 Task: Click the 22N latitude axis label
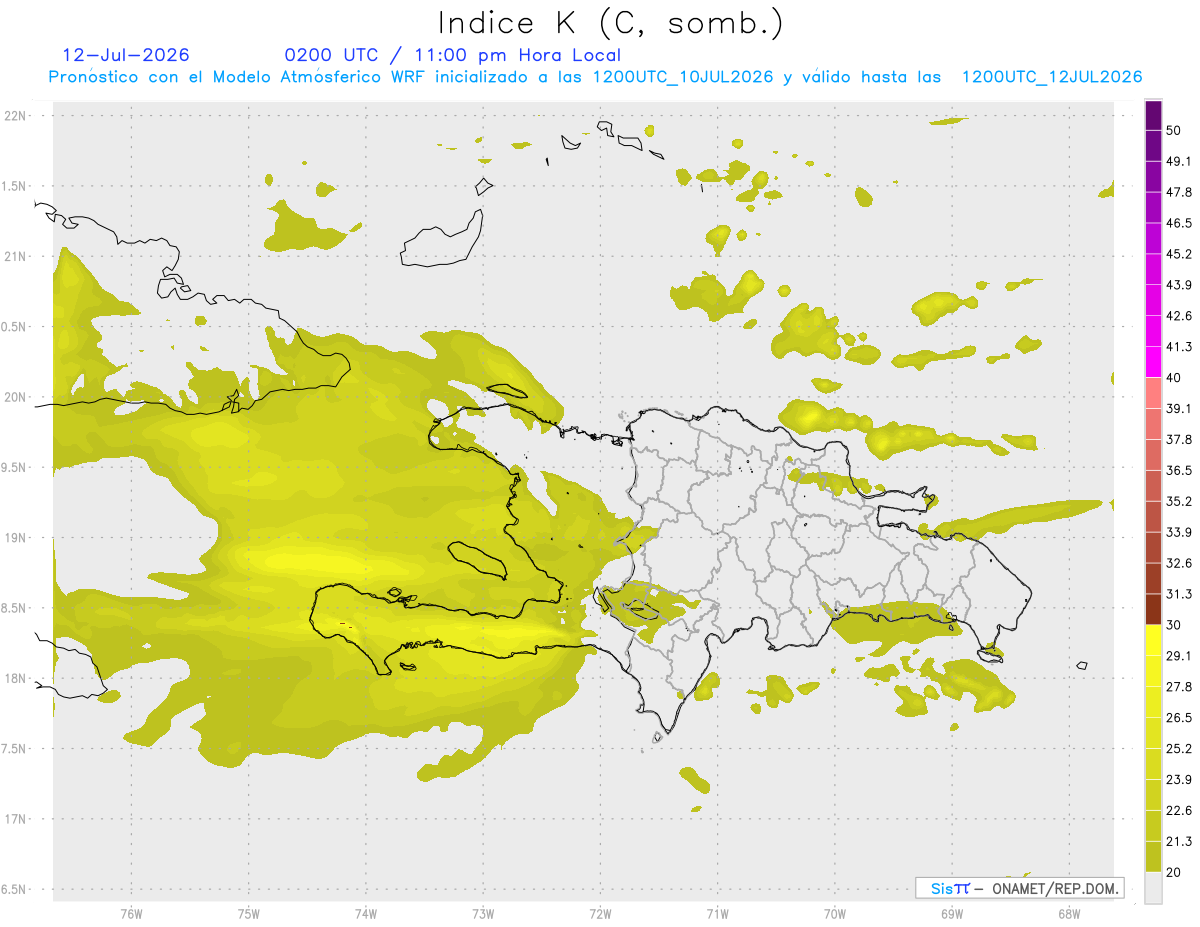tap(16, 116)
